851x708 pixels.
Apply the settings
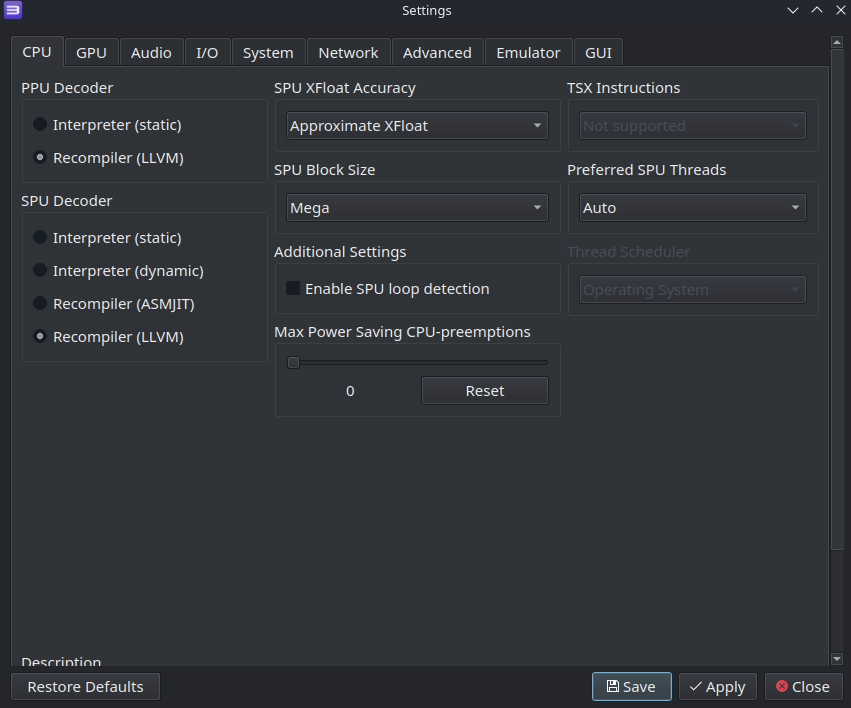(717, 687)
